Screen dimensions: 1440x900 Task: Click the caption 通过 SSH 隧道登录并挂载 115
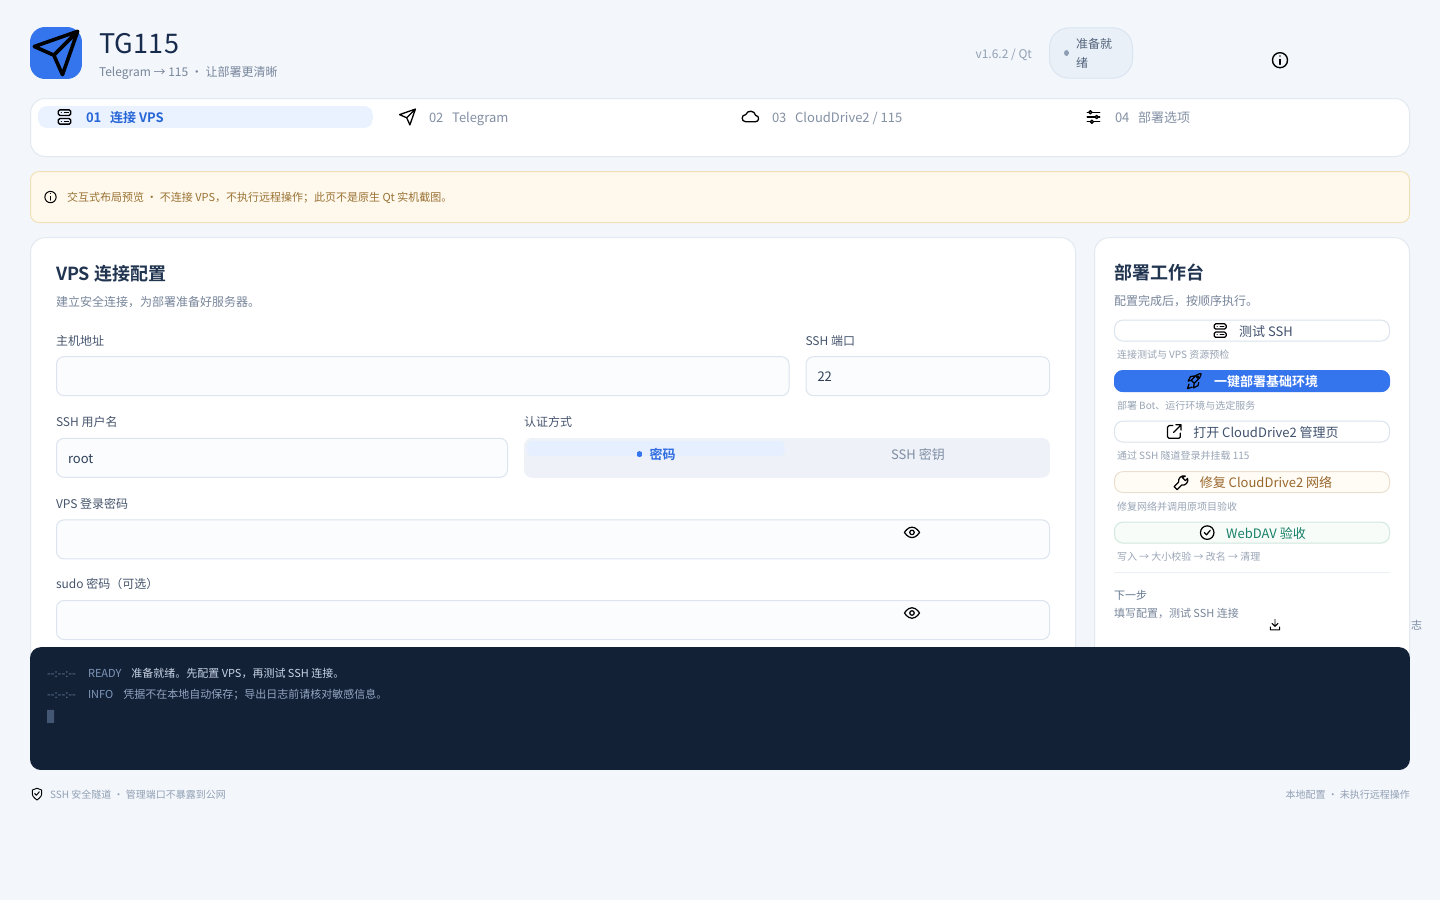(x=1183, y=455)
